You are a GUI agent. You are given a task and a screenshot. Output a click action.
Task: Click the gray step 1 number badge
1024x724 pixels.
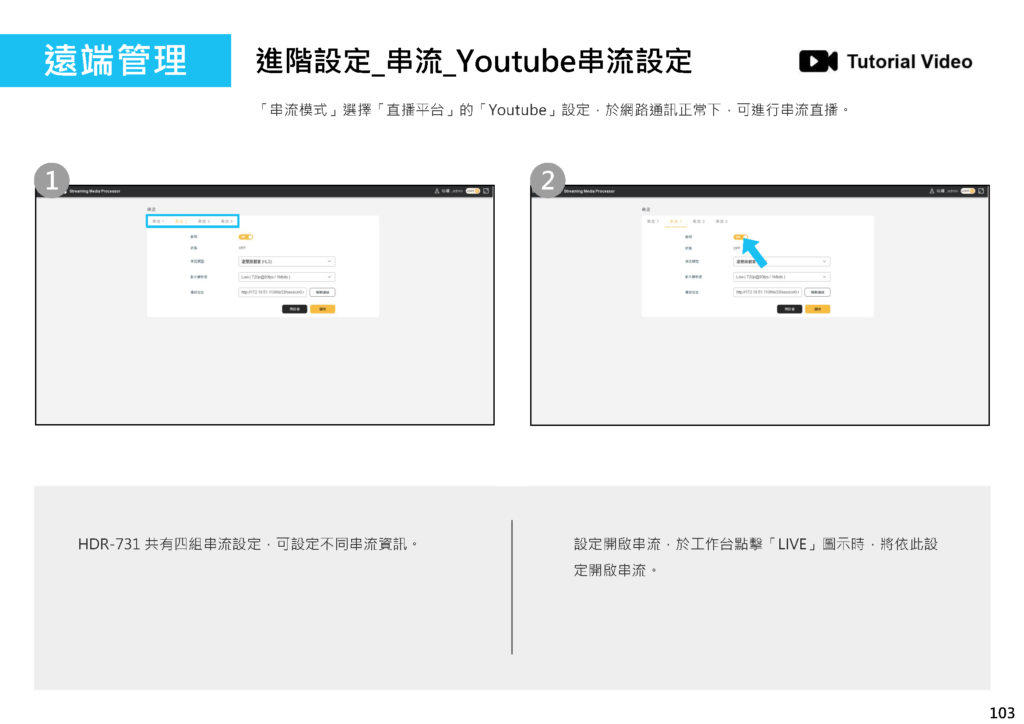(51, 180)
